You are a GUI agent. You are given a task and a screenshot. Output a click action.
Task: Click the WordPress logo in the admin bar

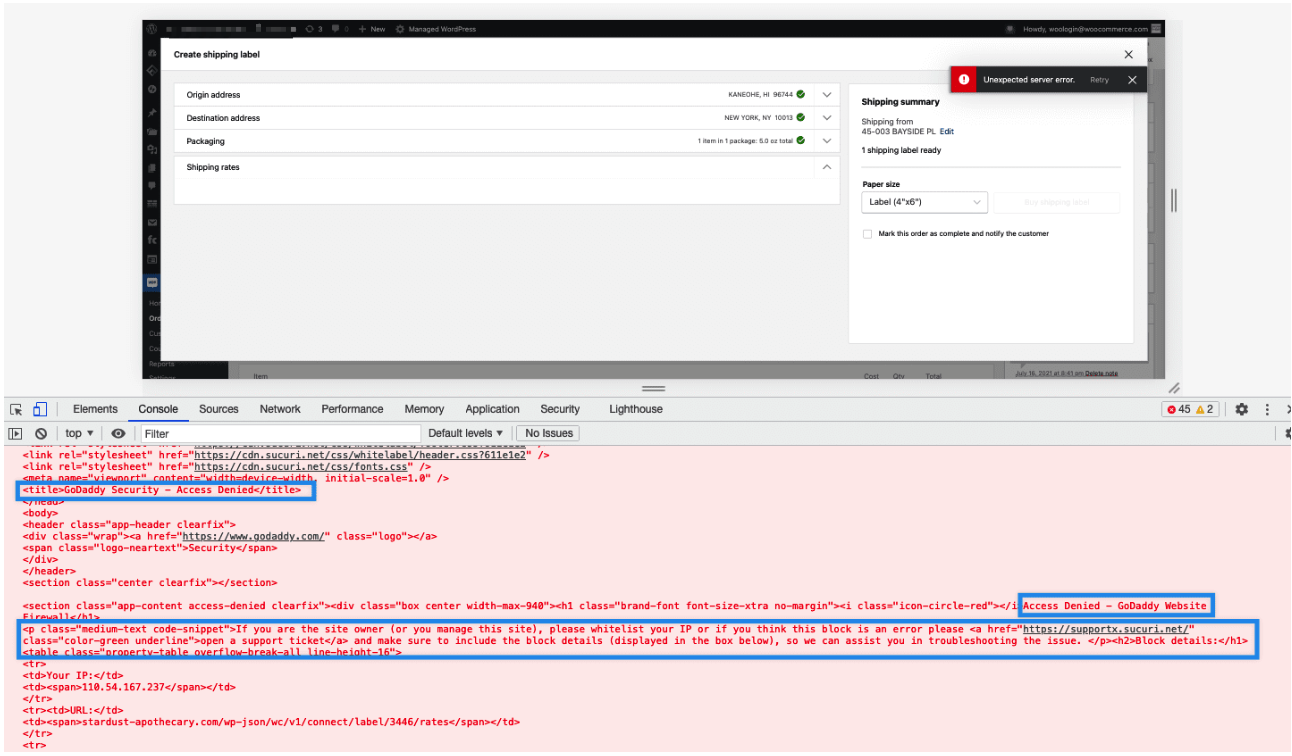(152, 28)
